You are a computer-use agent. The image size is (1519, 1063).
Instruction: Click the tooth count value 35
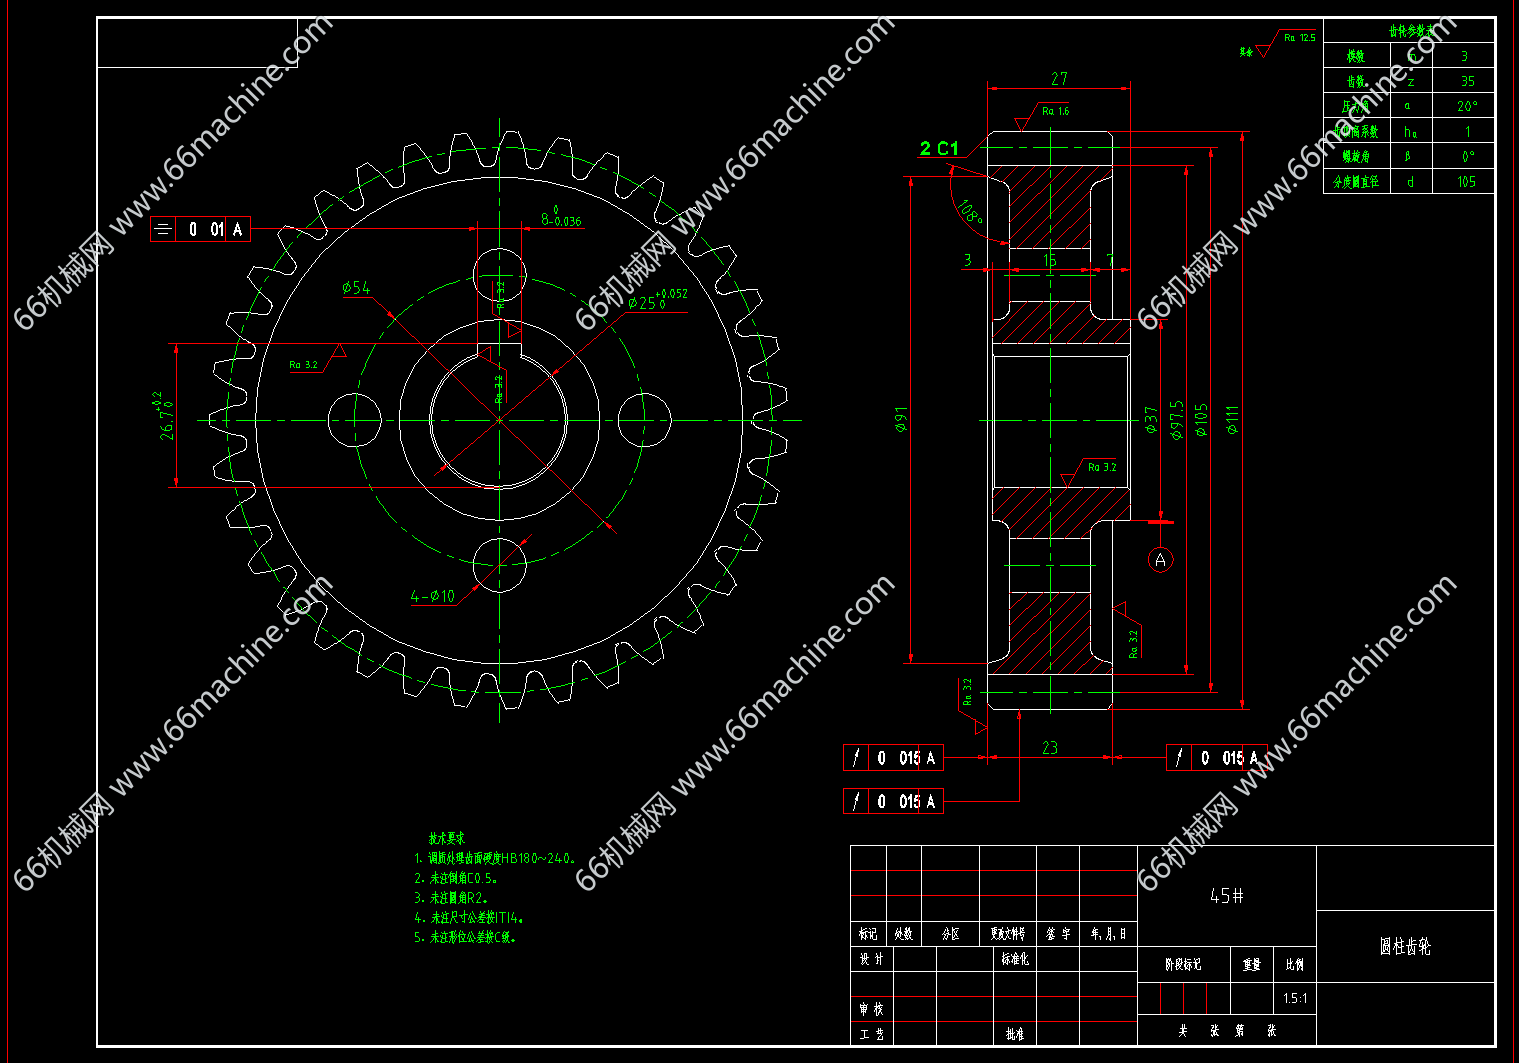[1466, 81]
